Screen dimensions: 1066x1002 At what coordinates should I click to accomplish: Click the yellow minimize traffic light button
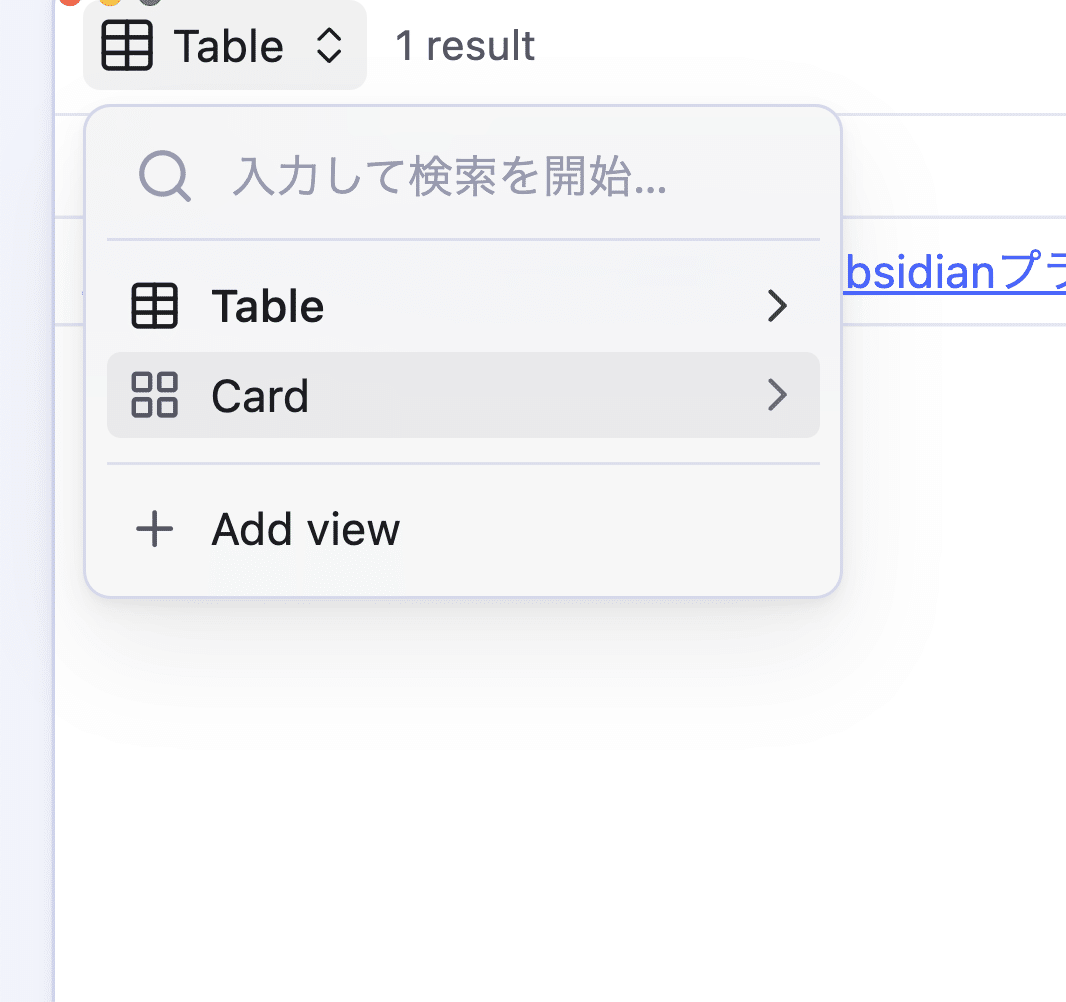tap(108, 4)
